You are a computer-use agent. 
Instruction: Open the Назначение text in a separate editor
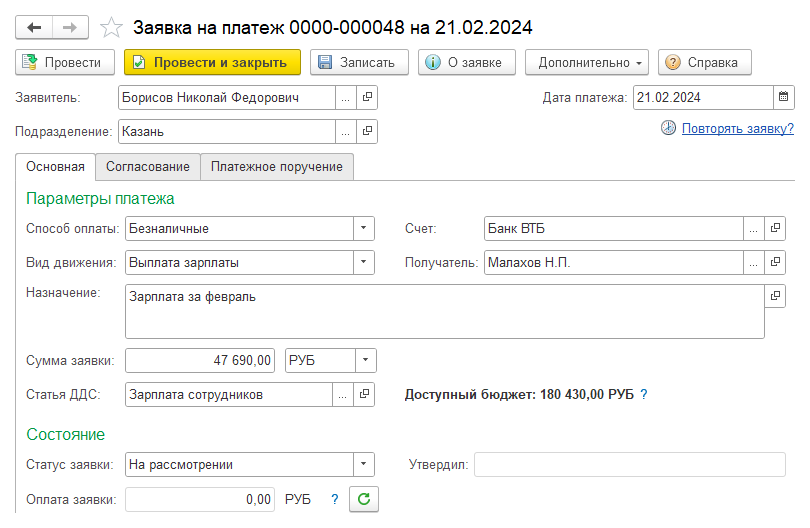point(775,296)
